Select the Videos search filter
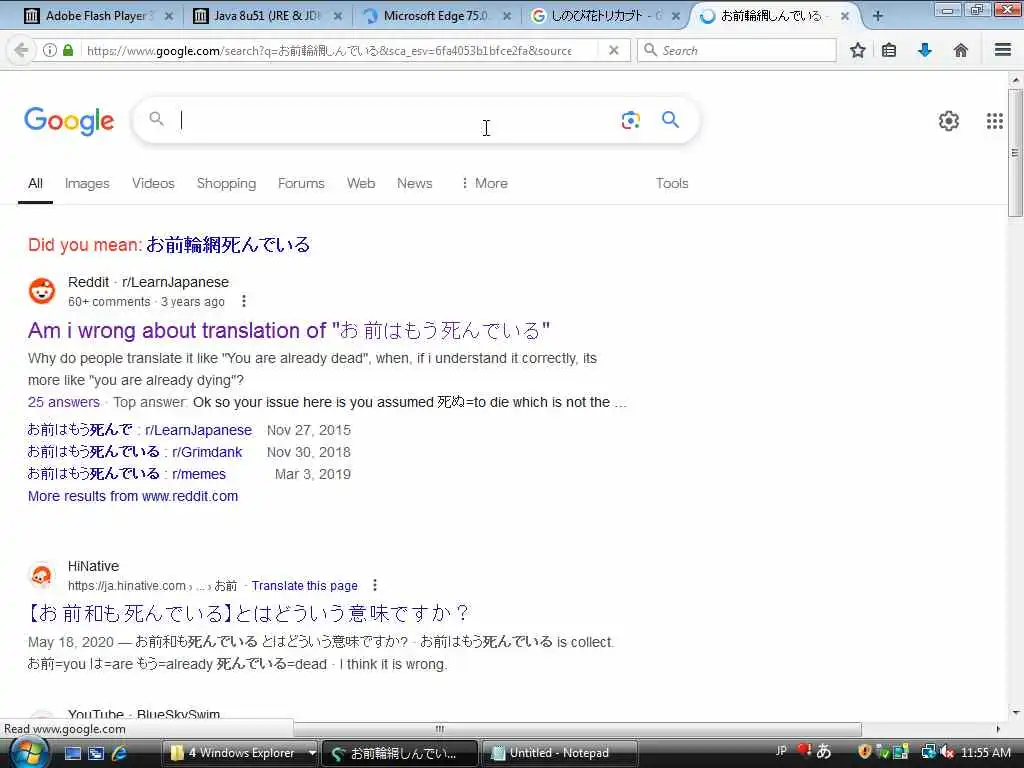Screen dimensions: 1024x768 (x=153, y=184)
